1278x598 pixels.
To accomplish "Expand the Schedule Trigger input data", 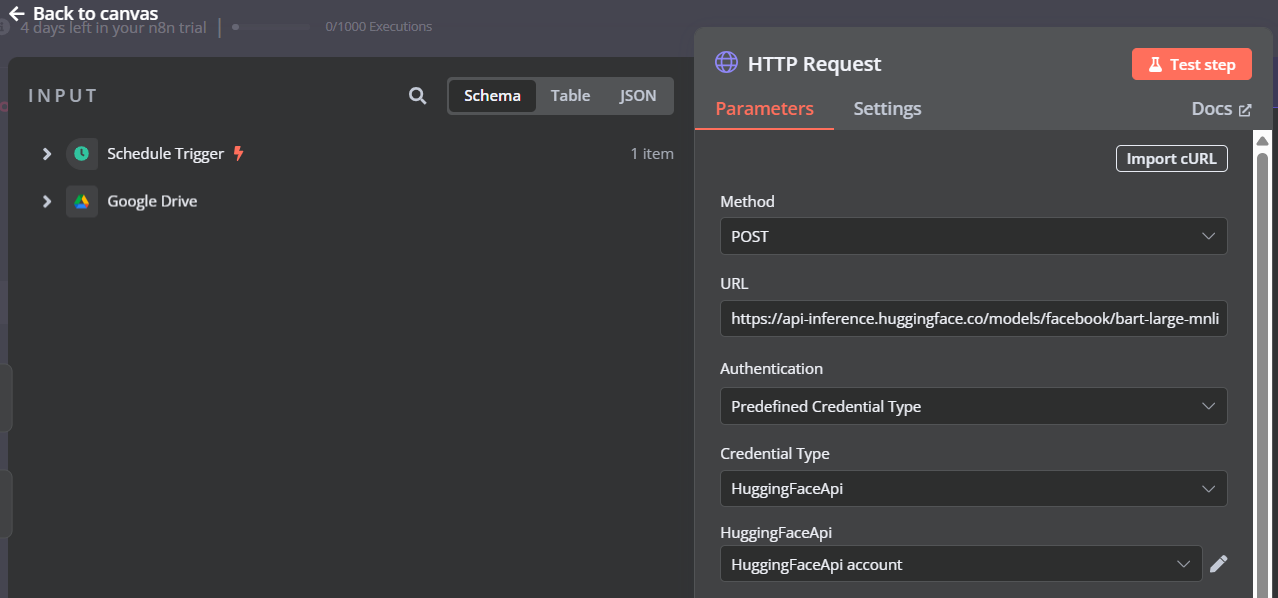I will click(46, 153).
